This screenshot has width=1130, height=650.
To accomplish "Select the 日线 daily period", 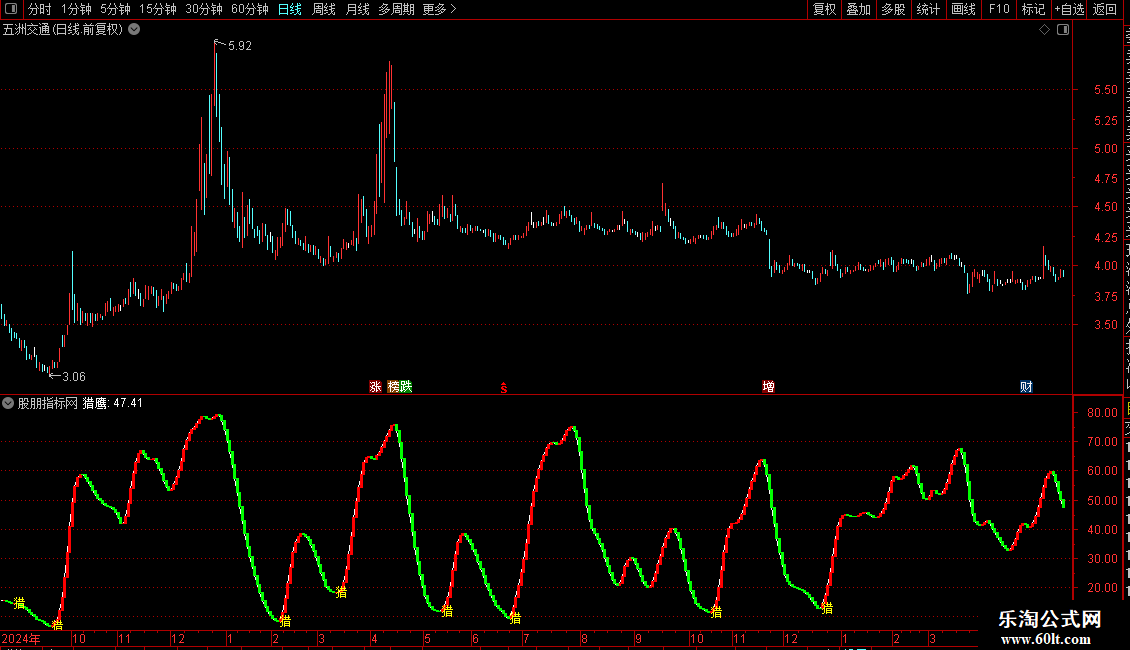I will (x=290, y=9).
